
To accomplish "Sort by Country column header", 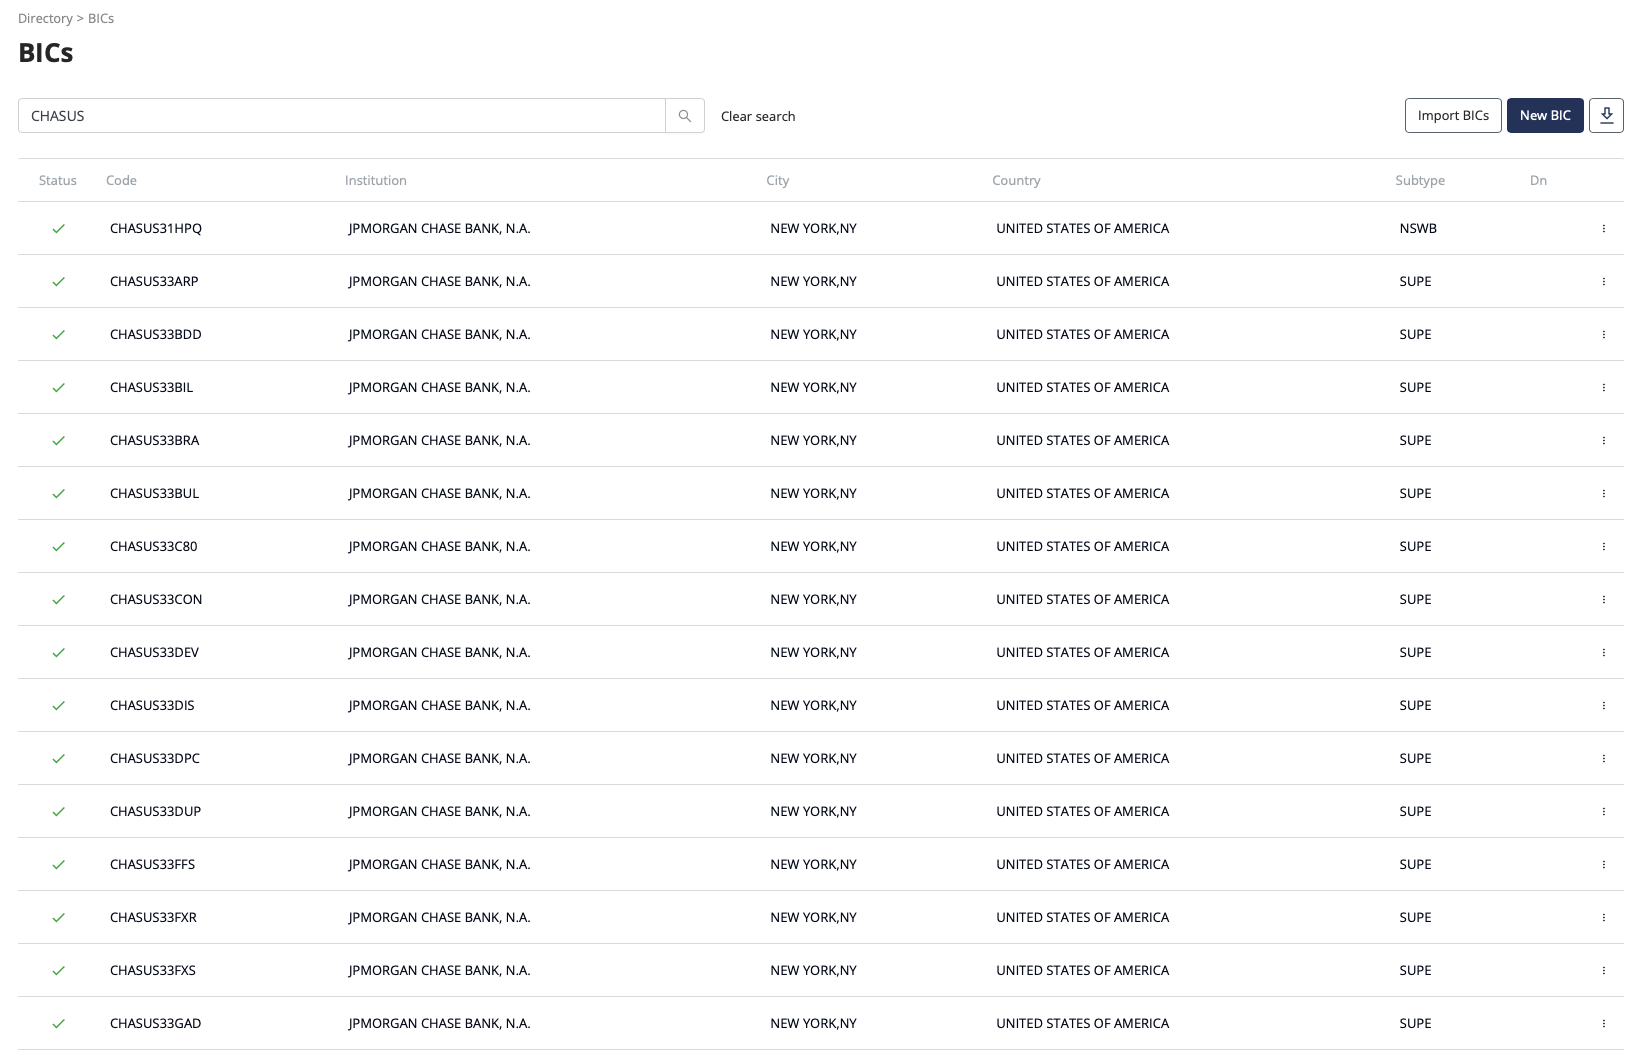I will click(x=1016, y=180).
